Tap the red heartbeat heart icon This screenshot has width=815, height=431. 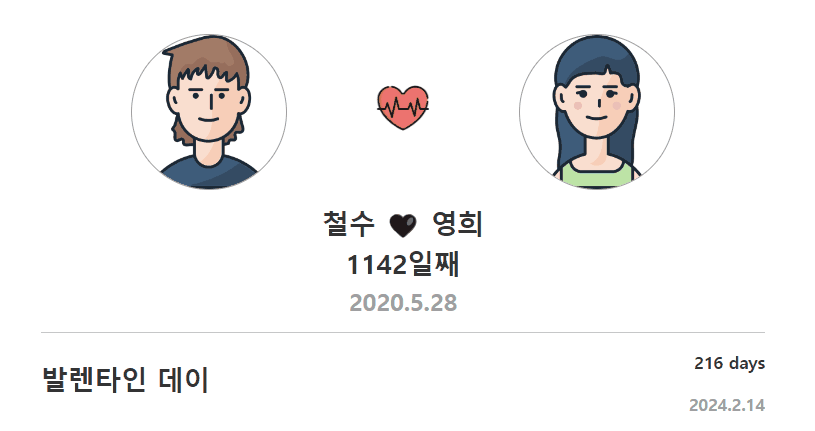pyautogui.click(x=403, y=108)
